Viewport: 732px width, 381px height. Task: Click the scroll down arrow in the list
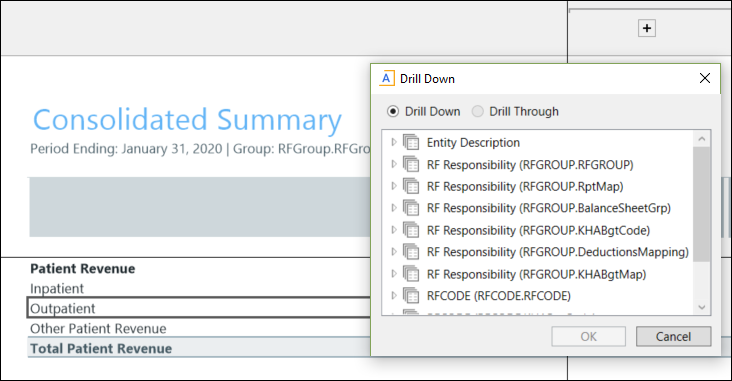(702, 307)
